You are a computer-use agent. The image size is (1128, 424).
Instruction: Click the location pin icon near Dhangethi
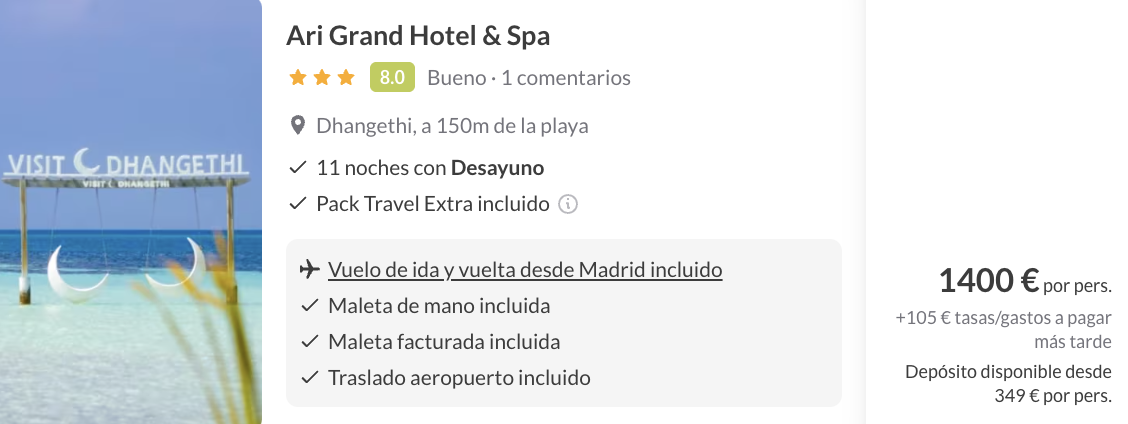coord(297,126)
